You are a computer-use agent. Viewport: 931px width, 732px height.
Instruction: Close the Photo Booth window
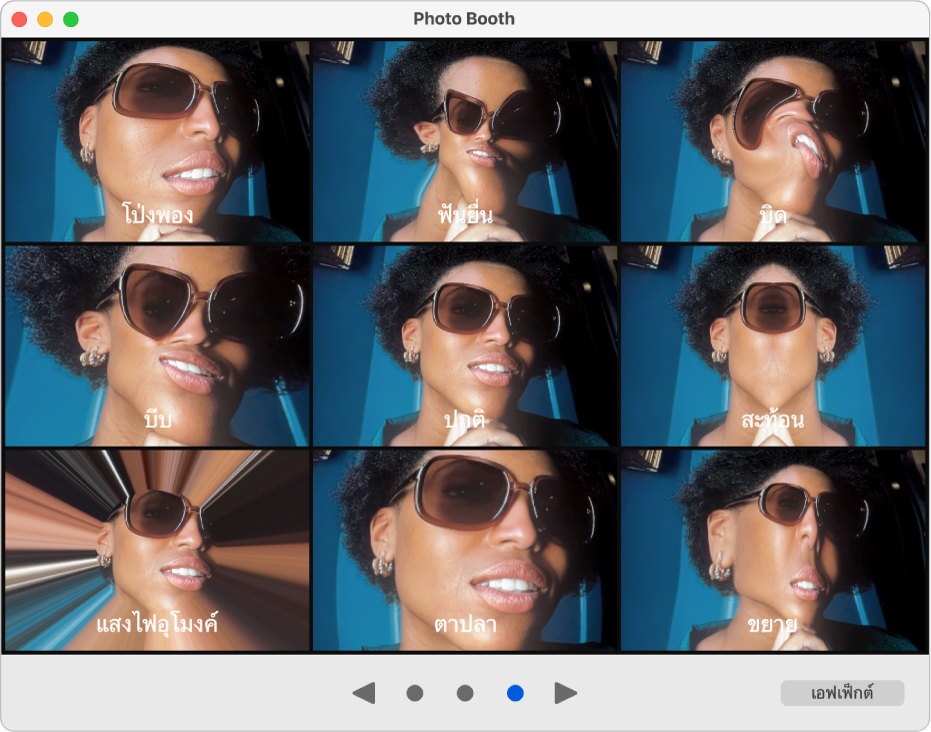(x=19, y=19)
